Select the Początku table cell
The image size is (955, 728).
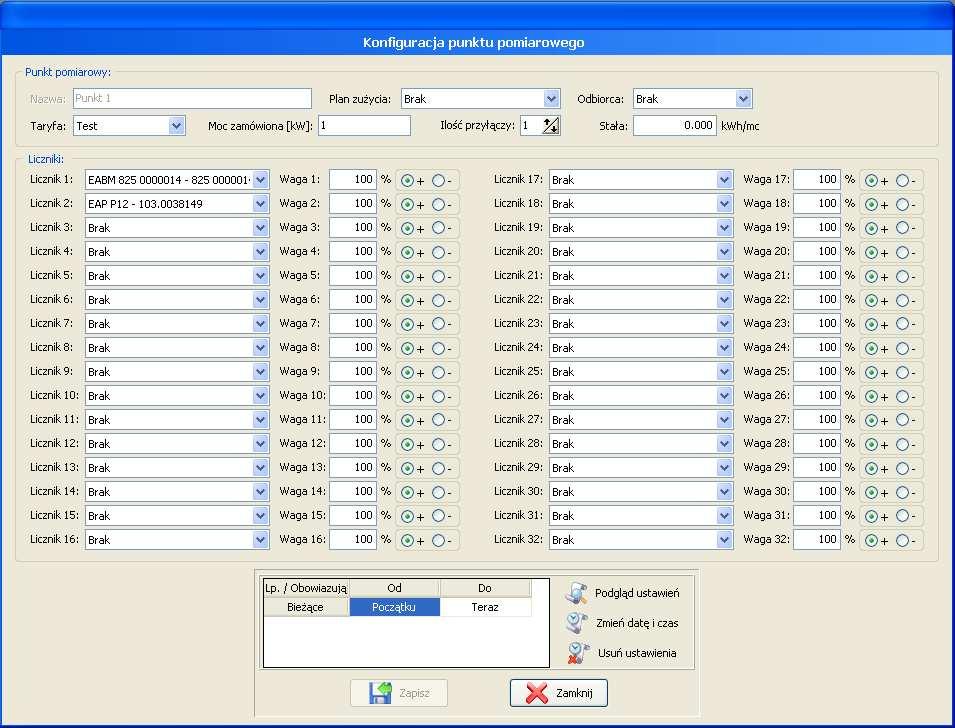394,607
